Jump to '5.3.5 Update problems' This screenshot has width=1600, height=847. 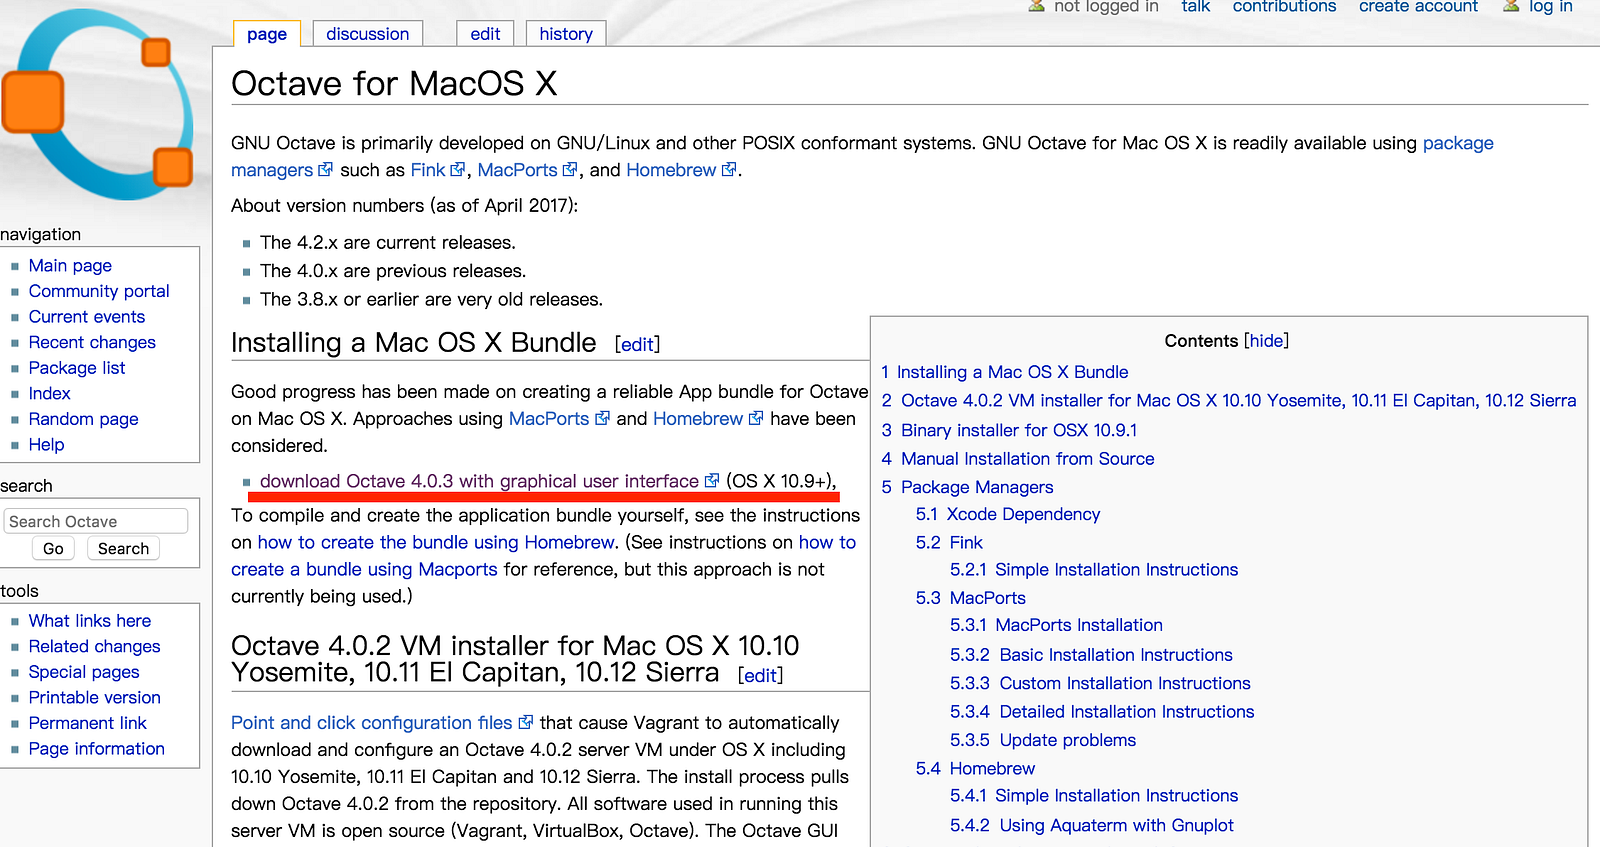pos(1043,740)
